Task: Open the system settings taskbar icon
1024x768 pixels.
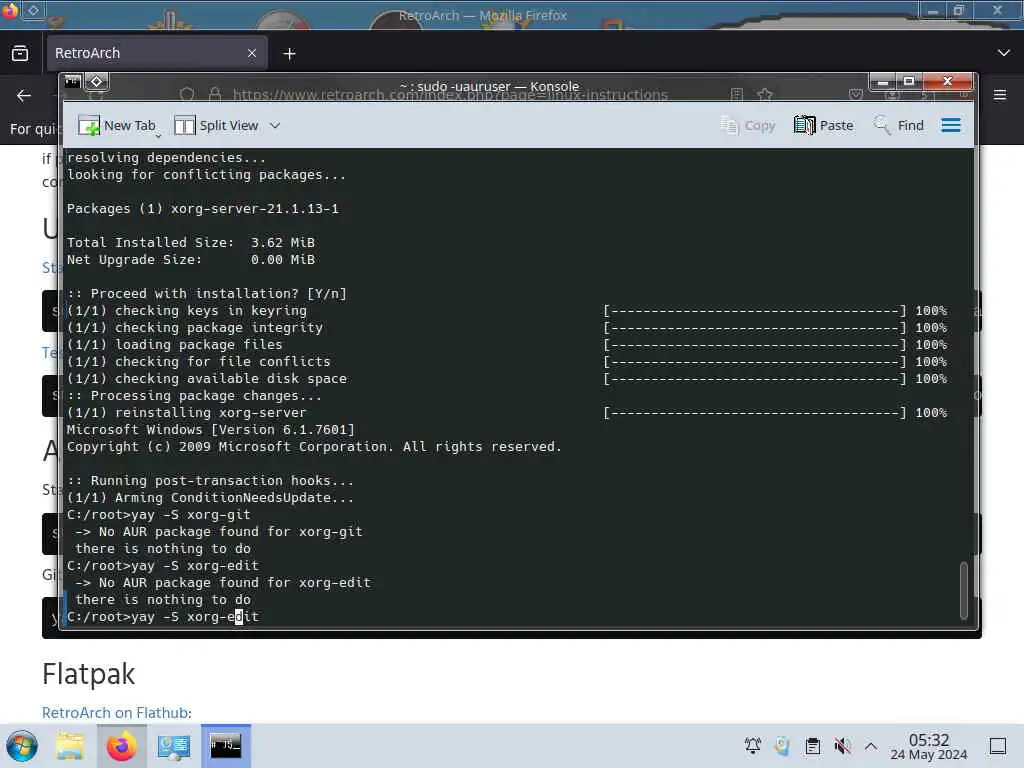Action: click(173, 746)
